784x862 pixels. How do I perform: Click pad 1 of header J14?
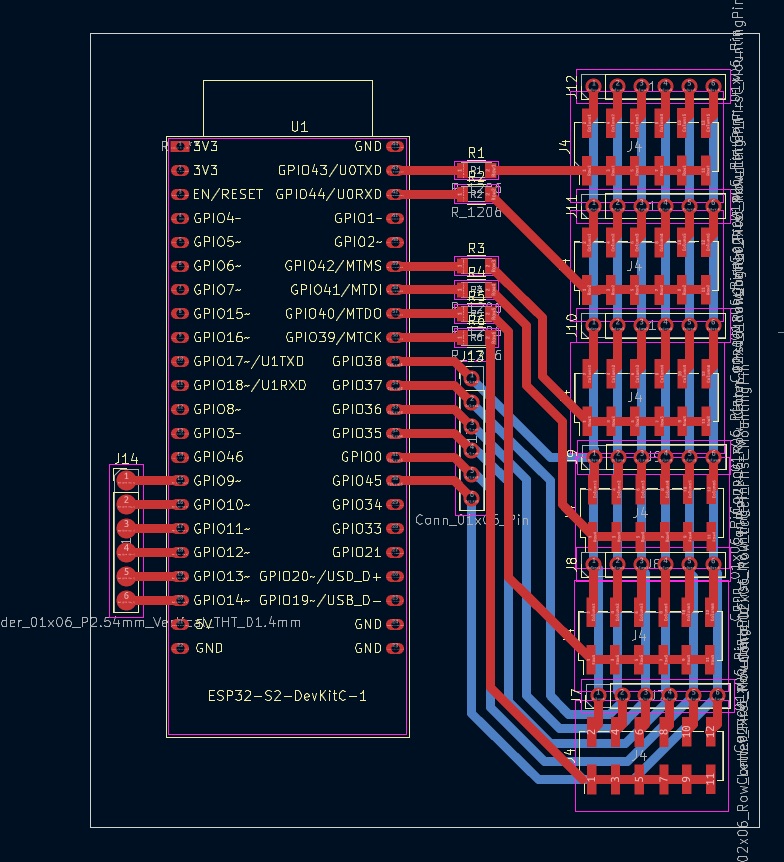[x=126, y=480]
